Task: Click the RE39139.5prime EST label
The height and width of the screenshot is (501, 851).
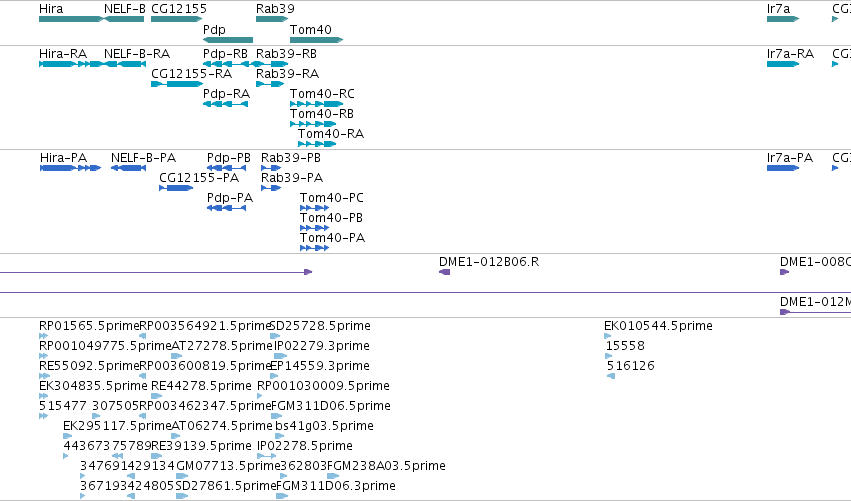Action: [x=201, y=447]
